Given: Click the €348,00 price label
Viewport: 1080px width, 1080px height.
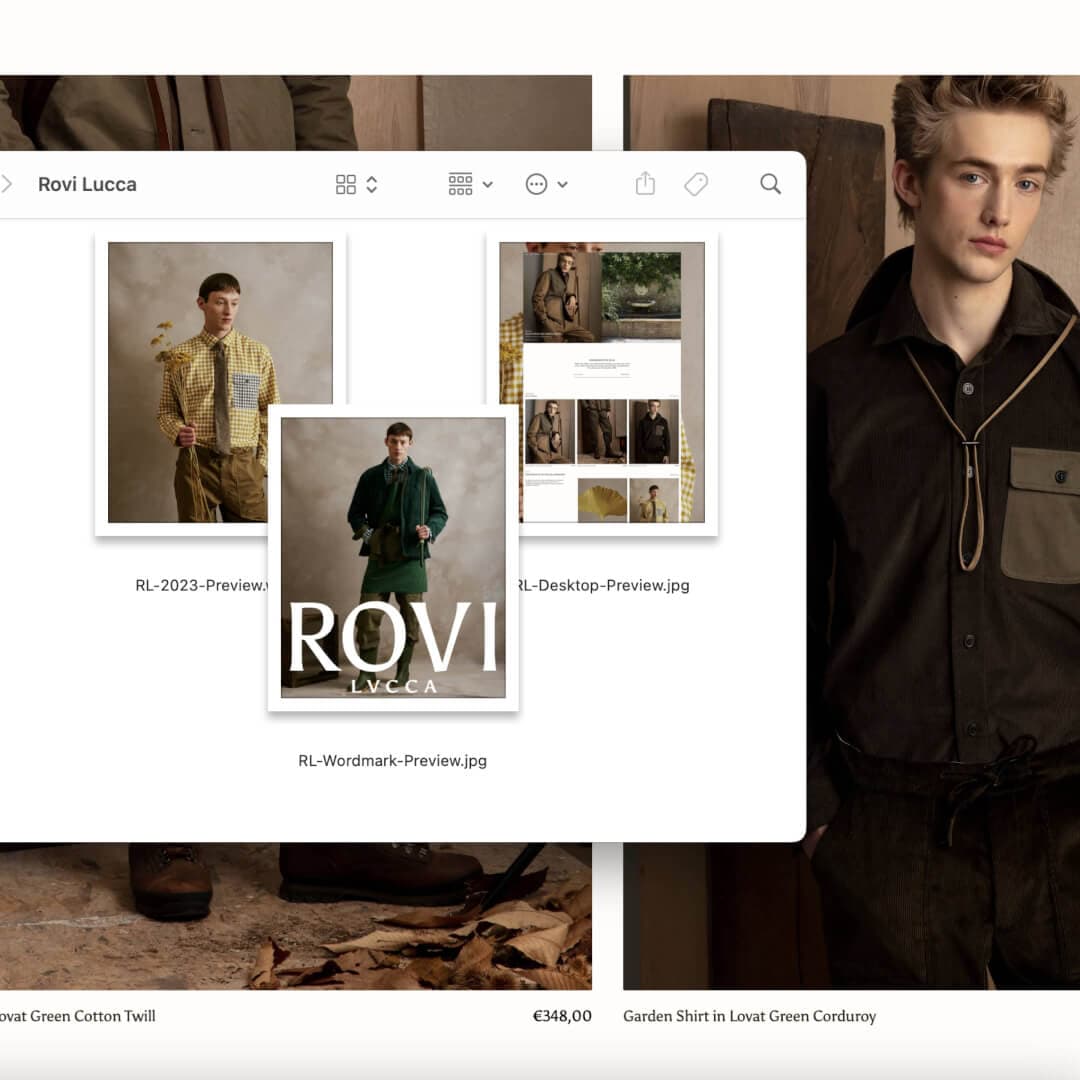Looking at the screenshot, I should [561, 1016].
